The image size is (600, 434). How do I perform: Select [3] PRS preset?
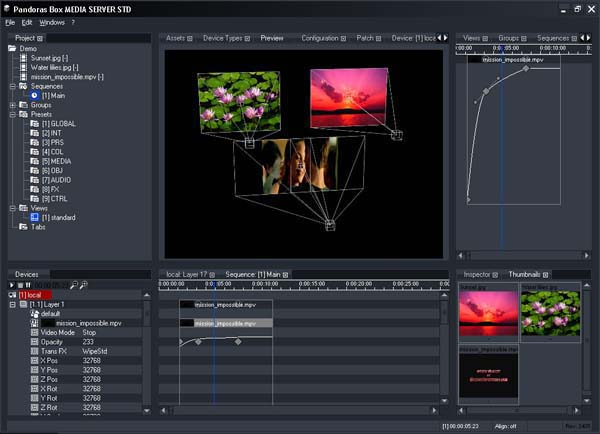tap(53, 142)
